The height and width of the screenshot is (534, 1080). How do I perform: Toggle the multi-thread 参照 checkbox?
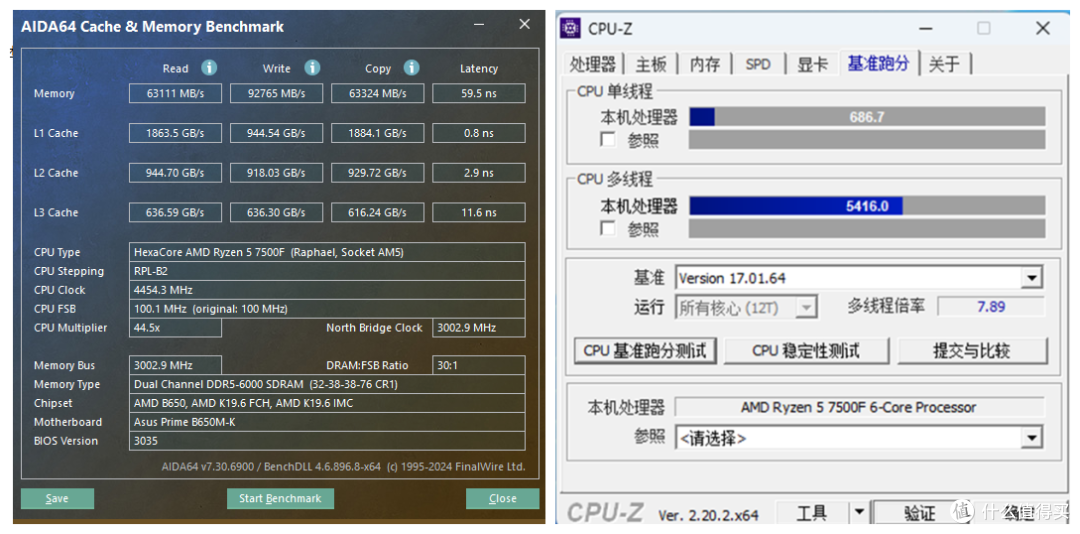tap(608, 228)
